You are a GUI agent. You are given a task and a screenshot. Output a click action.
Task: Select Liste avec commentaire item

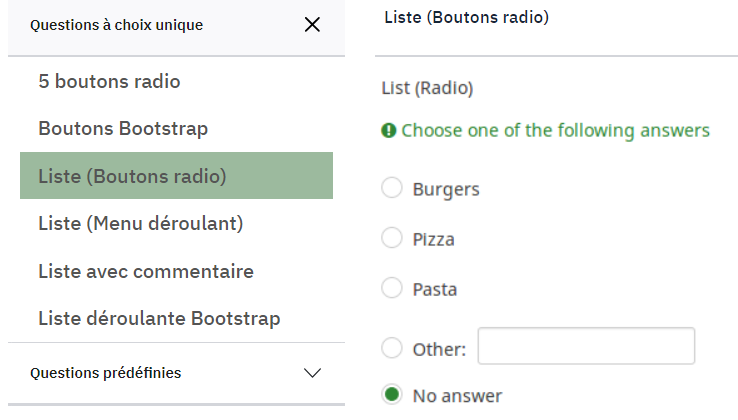[x=146, y=271]
